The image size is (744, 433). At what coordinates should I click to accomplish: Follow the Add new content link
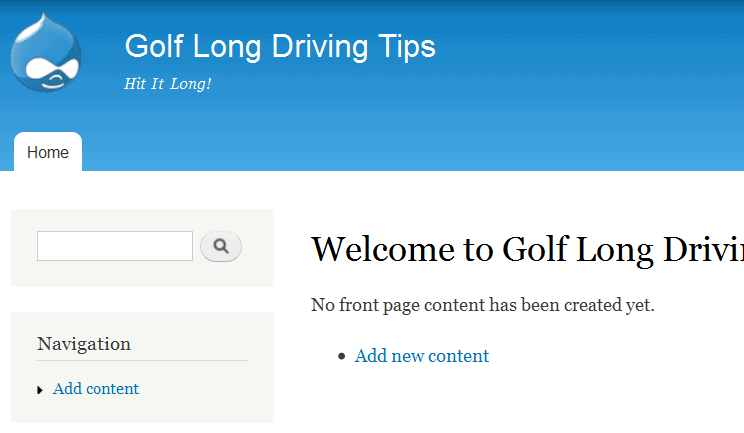pyautogui.click(x=421, y=356)
